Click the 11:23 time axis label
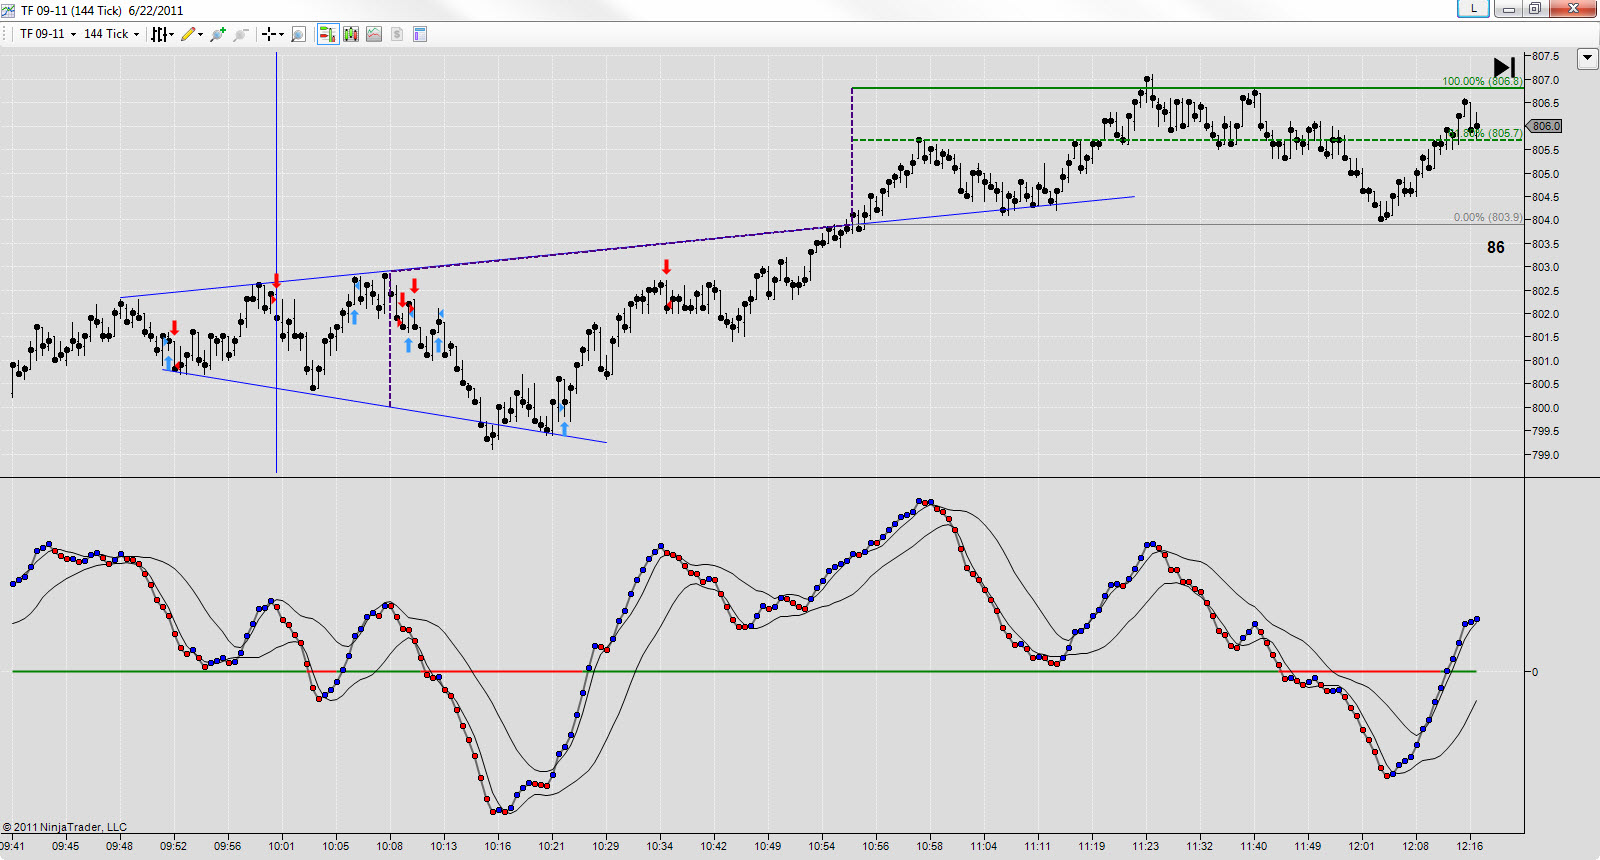This screenshot has width=1600, height=860. tap(1145, 846)
